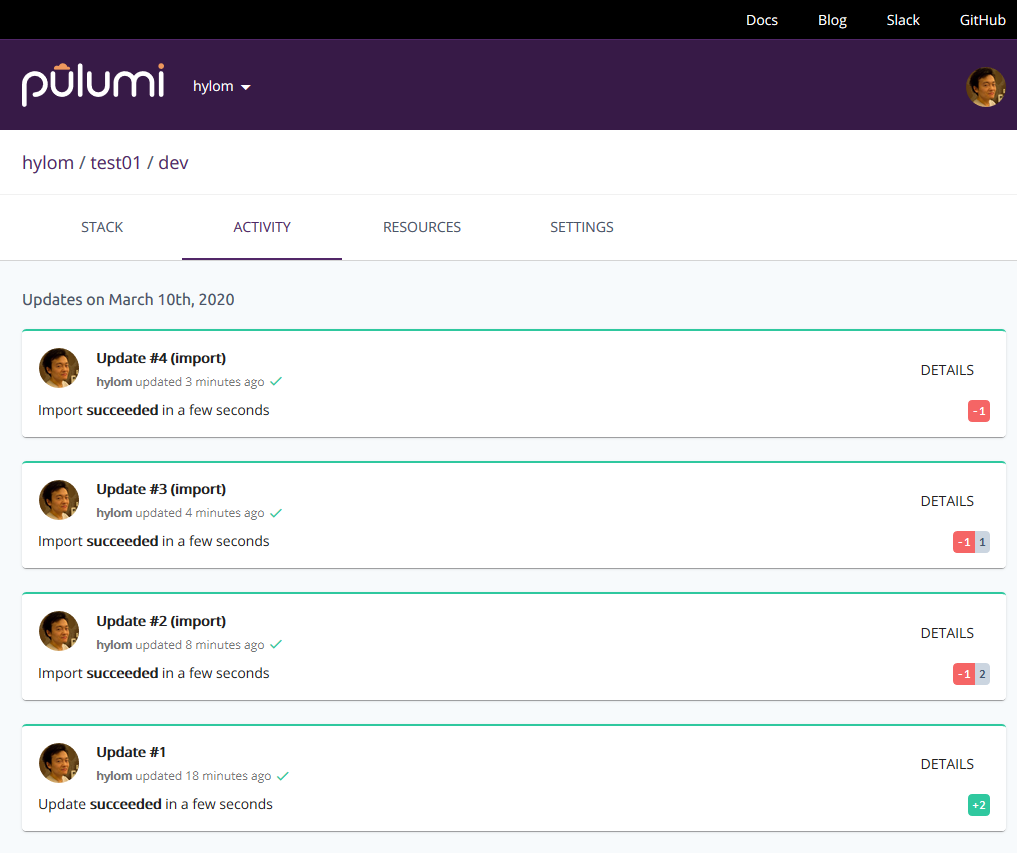Click the success checkmark on Update #3
1017x853 pixels.
(x=276, y=513)
